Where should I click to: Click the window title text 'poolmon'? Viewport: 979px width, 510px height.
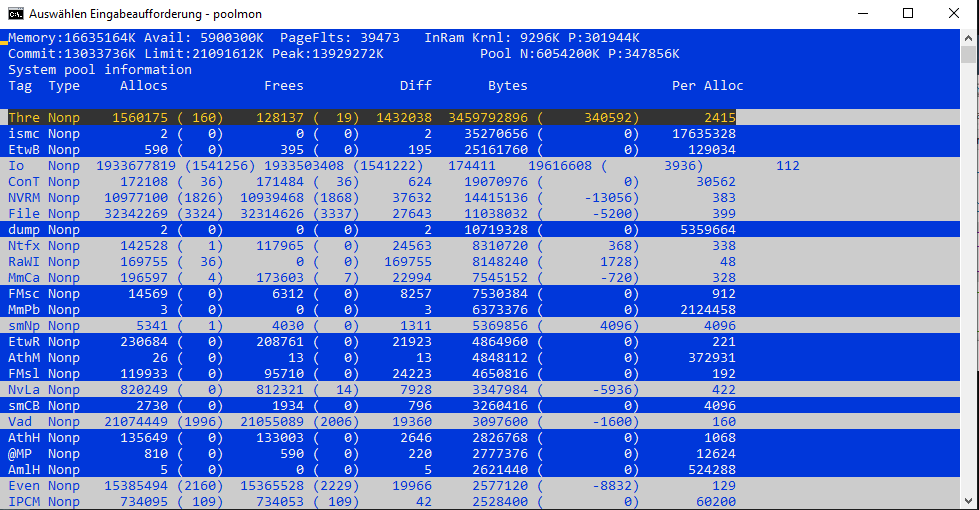(237, 14)
